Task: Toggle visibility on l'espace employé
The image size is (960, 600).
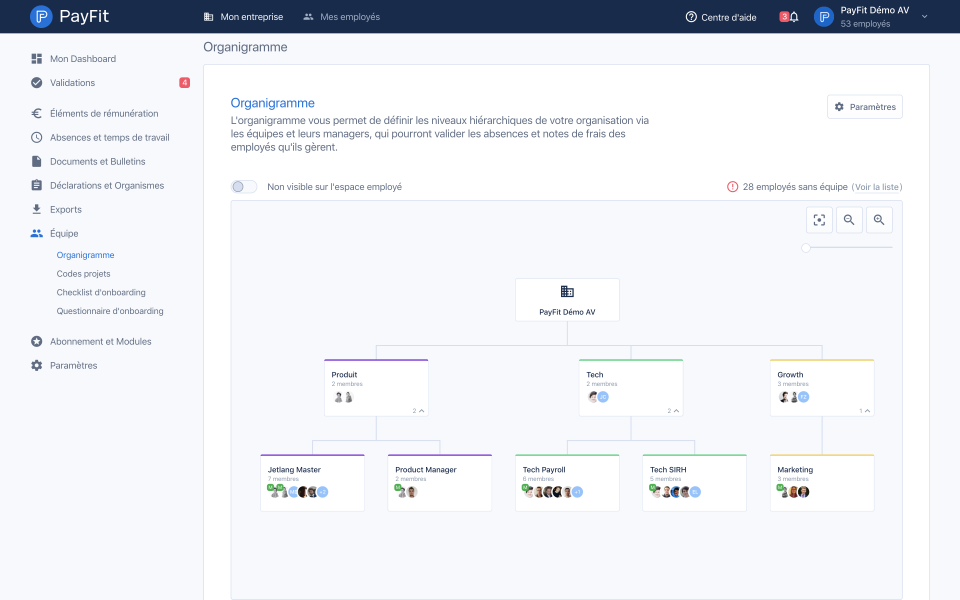Action: [244, 187]
